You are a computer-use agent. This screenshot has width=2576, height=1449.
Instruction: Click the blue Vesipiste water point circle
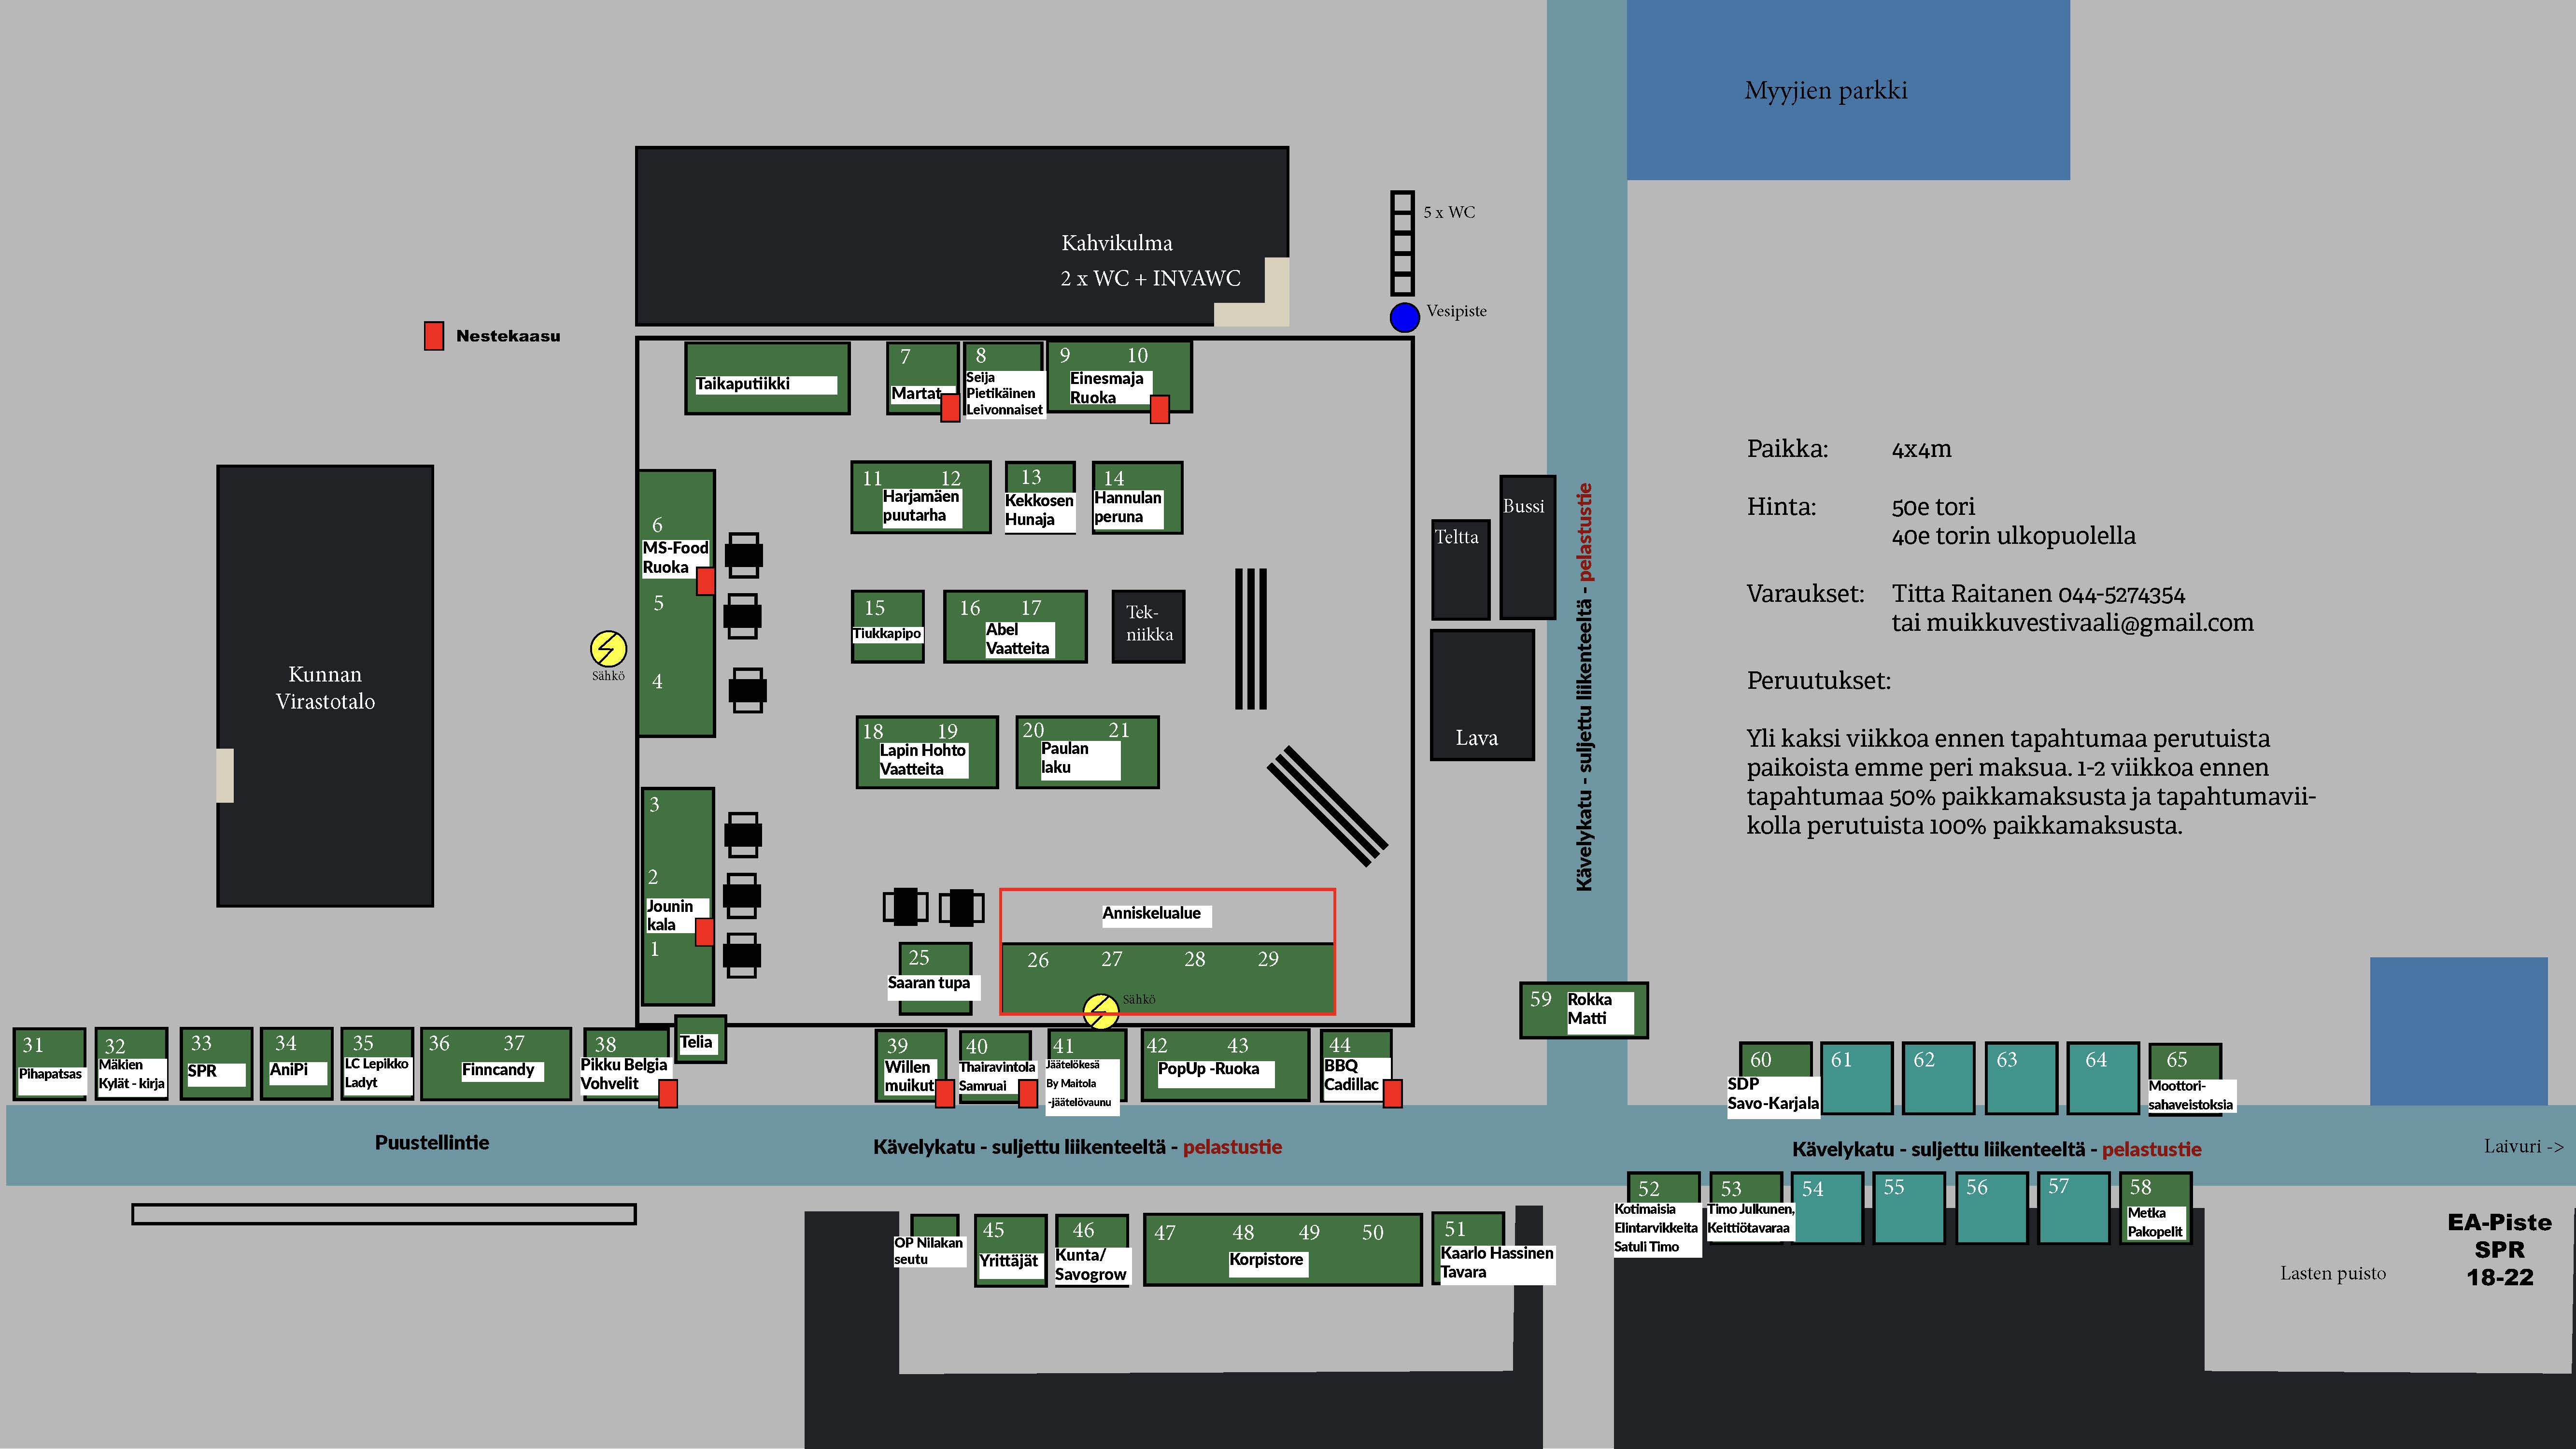click(x=1404, y=318)
